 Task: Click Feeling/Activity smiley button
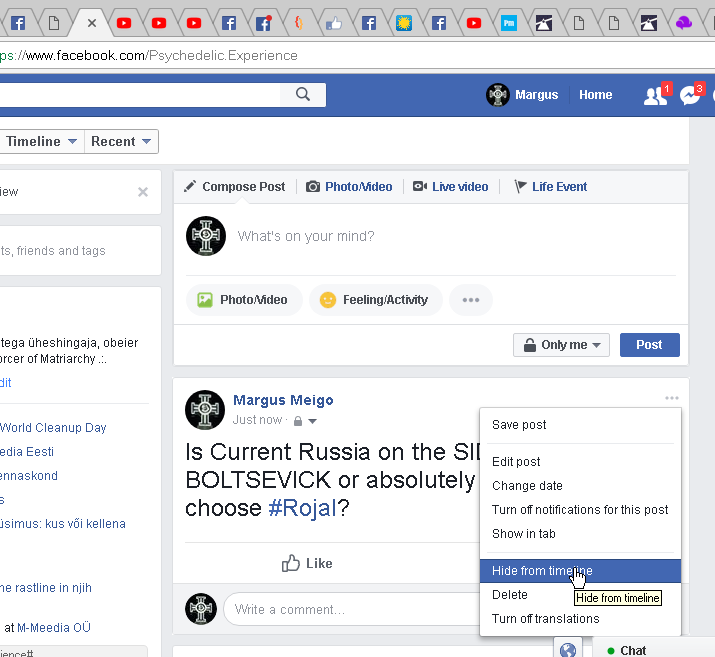(x=376, y=300)
